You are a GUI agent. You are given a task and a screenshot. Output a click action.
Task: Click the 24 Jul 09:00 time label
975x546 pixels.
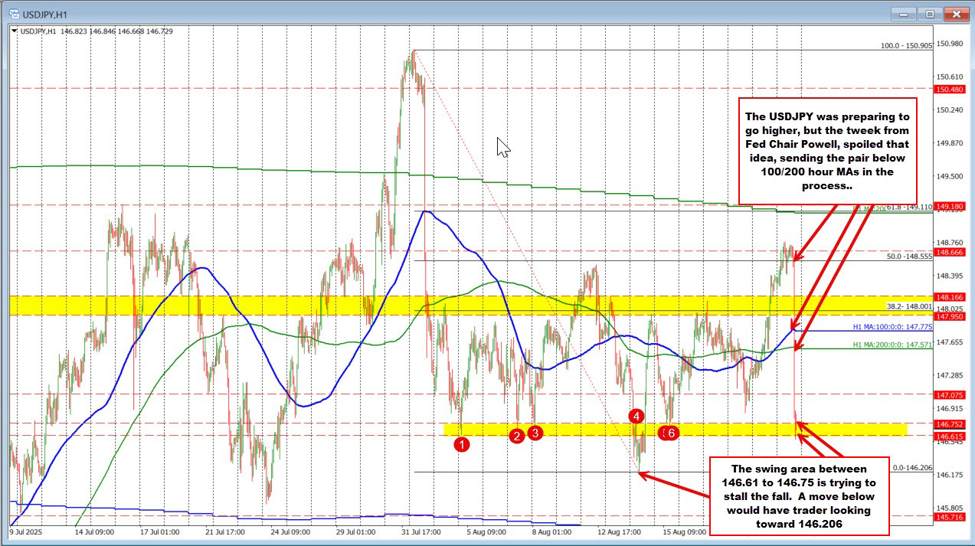coord(290,532)
